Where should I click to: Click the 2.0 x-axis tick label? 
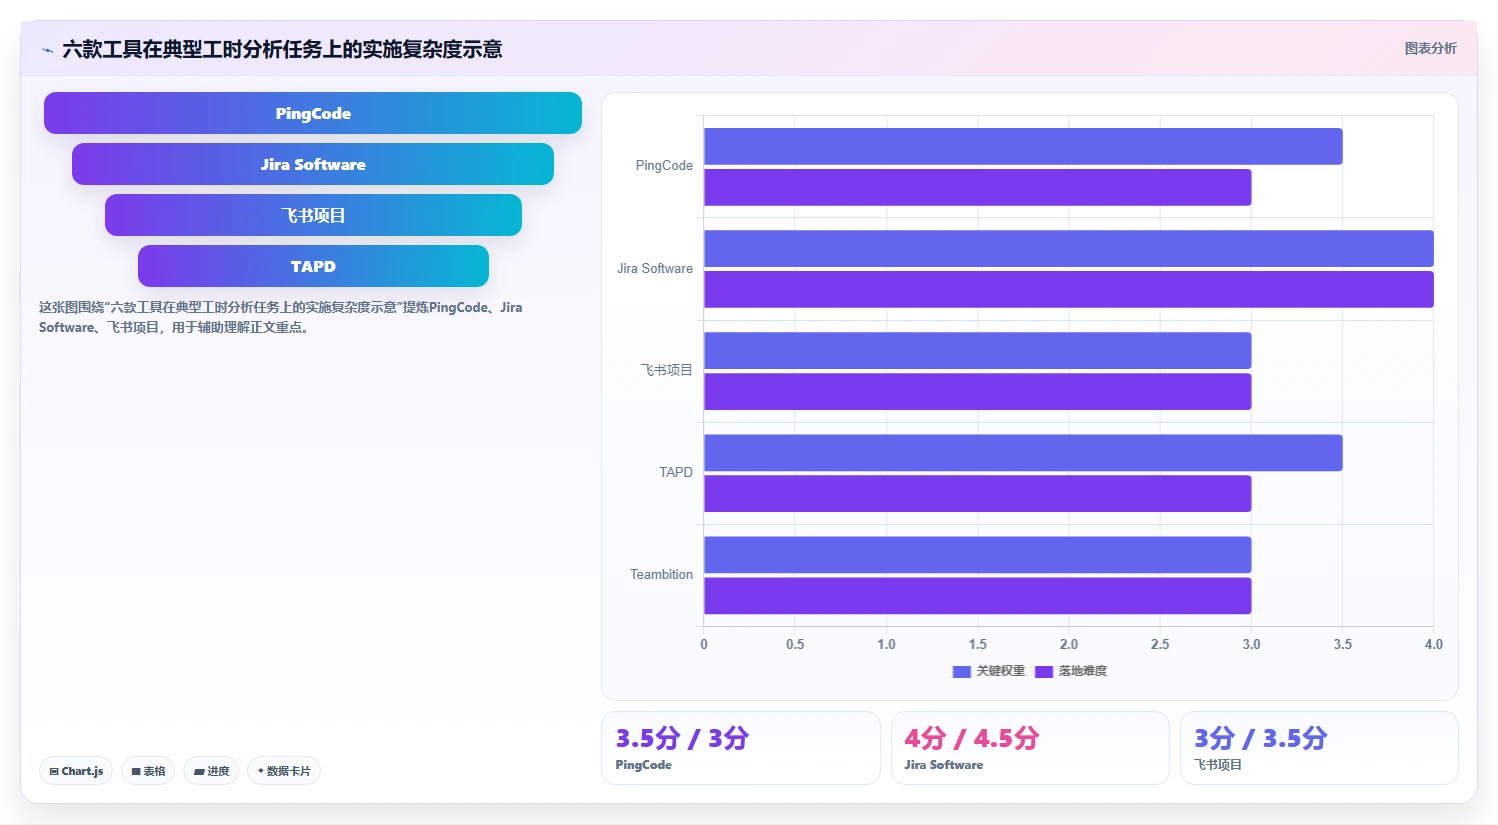coord(1069,644)
